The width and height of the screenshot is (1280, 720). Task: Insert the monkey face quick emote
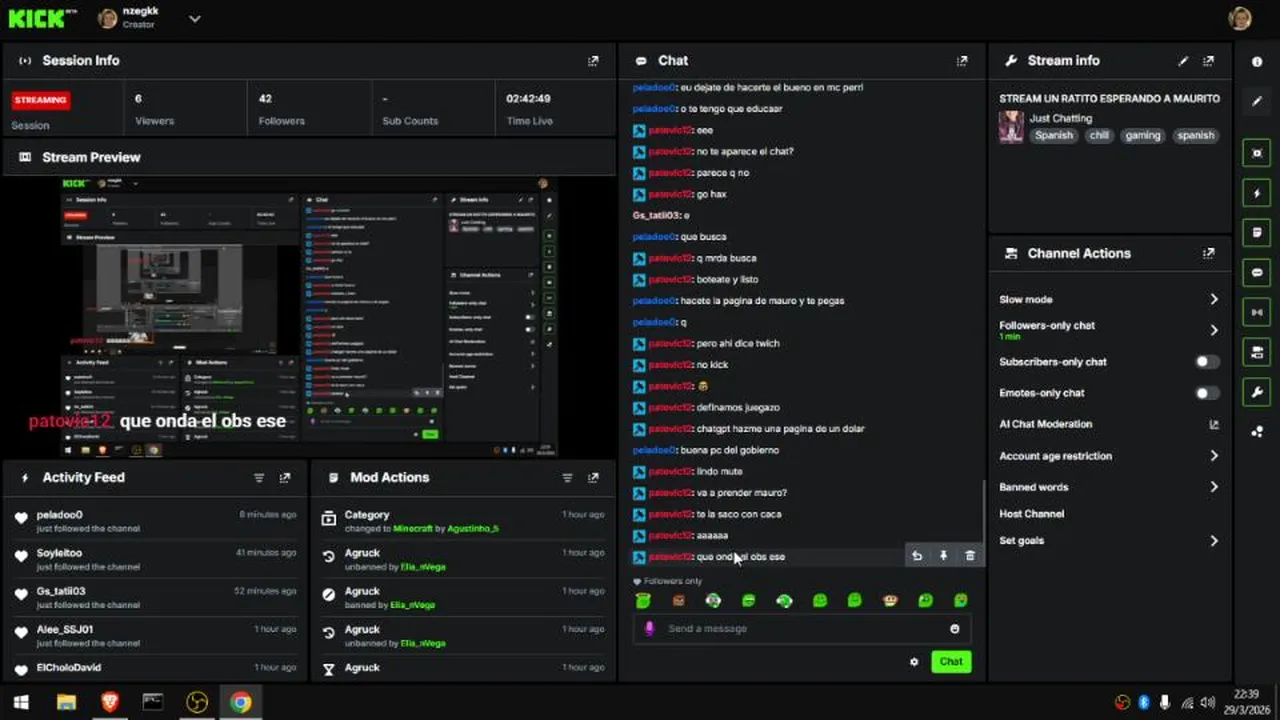click(890, 601)
